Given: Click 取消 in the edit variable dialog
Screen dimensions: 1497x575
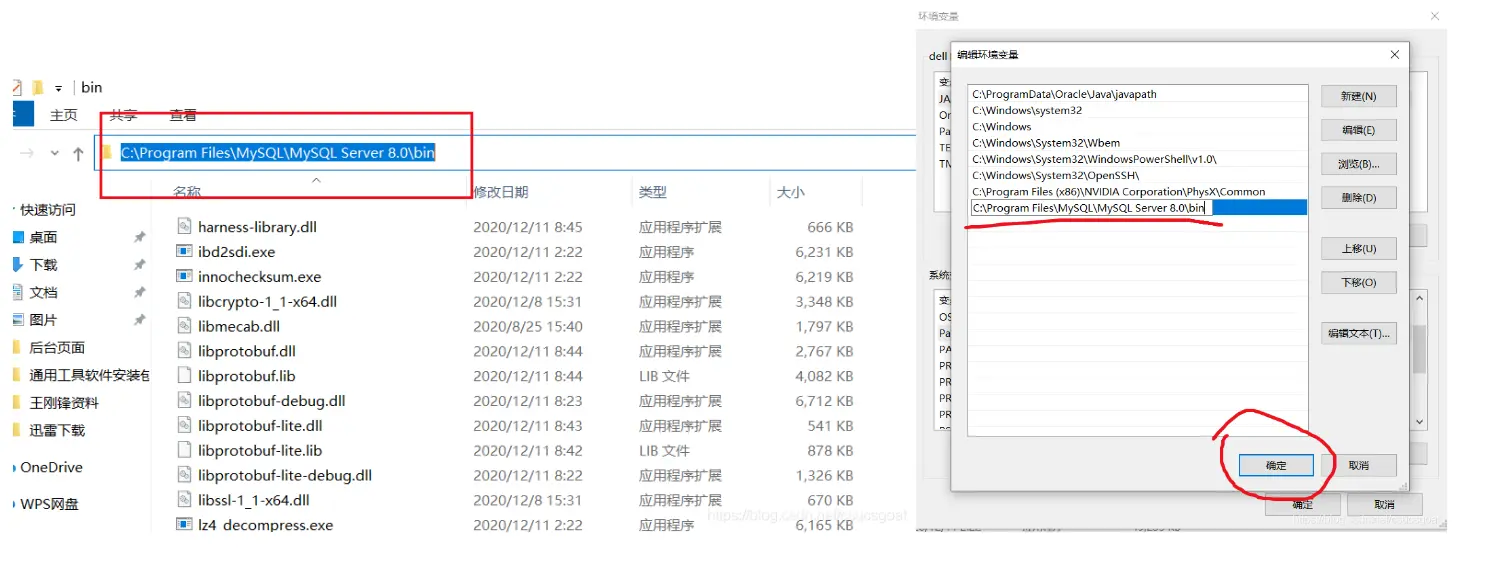Looking at the screenshot, I should (x=1358, y=466).
